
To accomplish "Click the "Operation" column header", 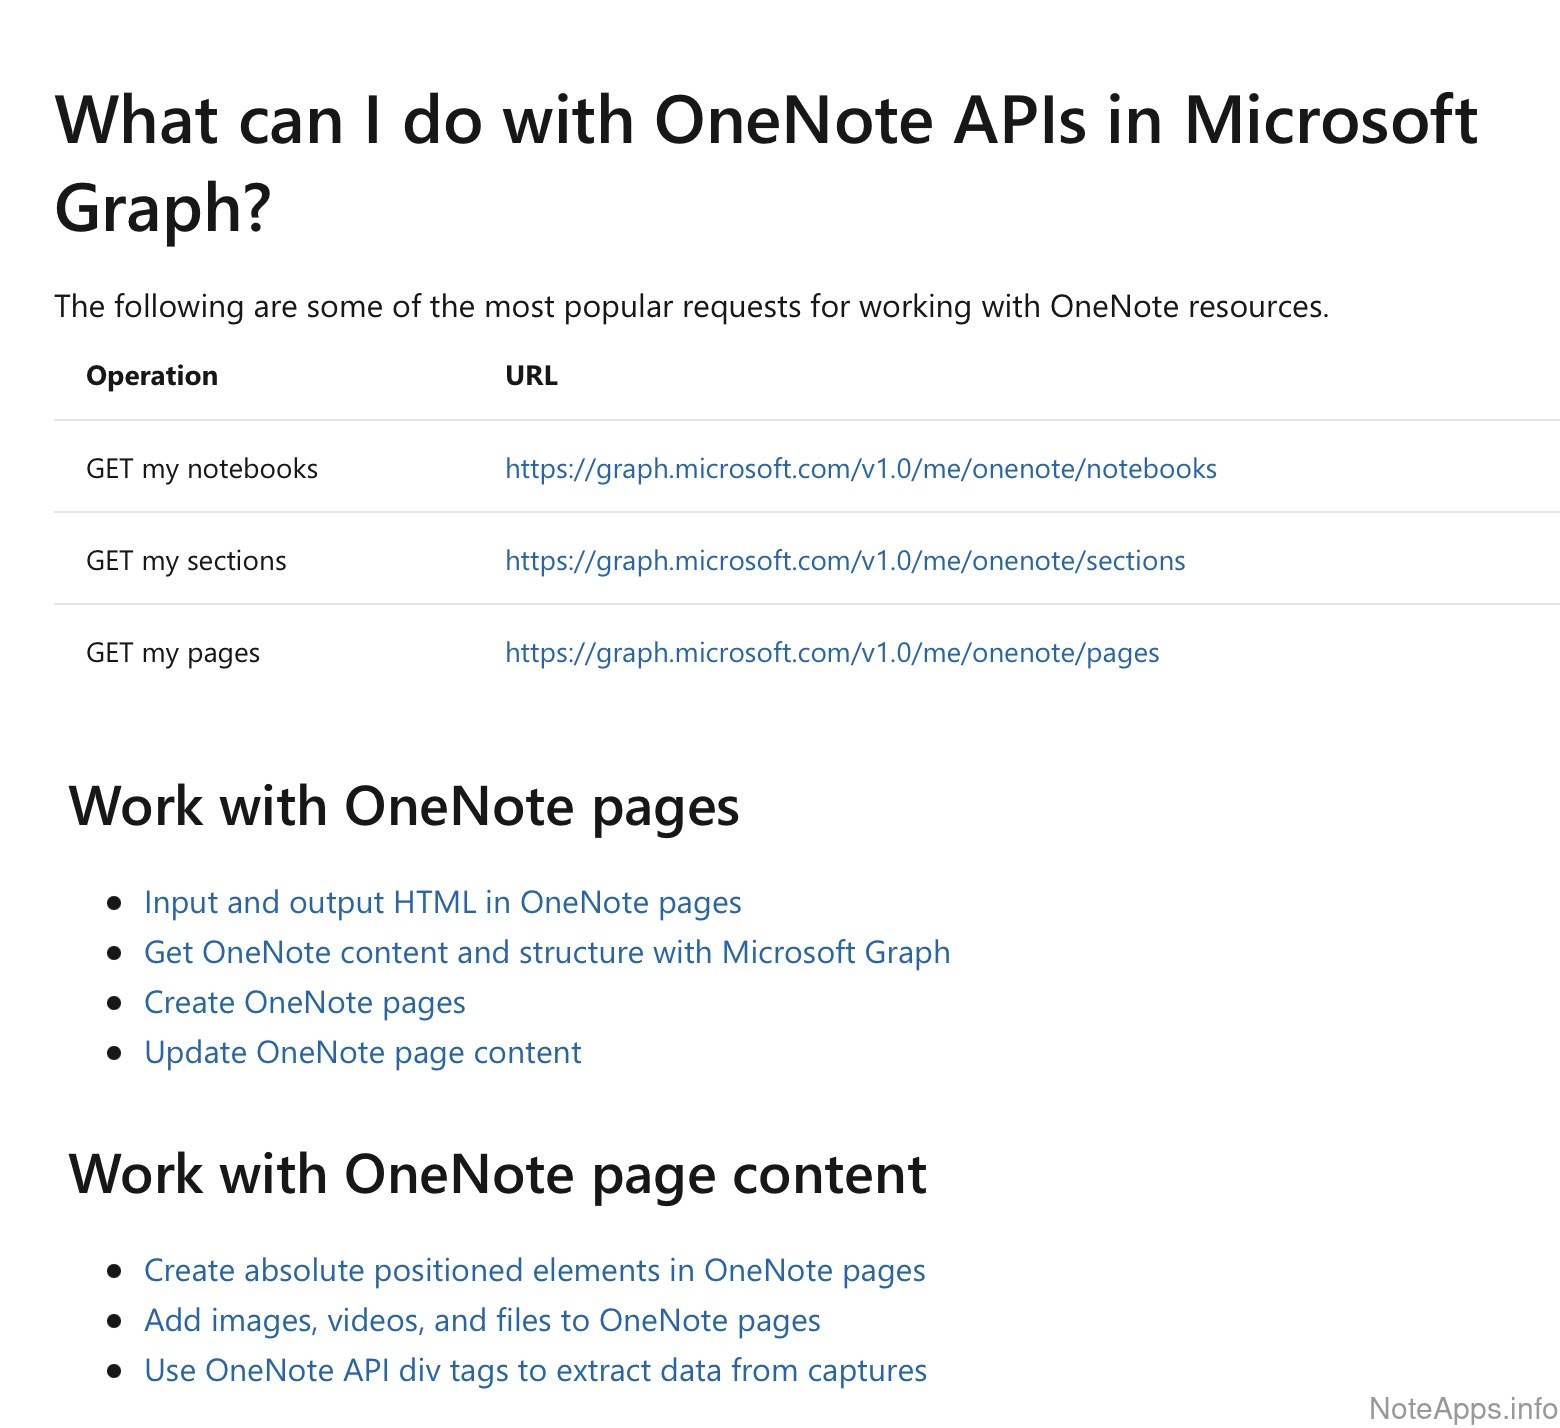I will tap(152, 376).
